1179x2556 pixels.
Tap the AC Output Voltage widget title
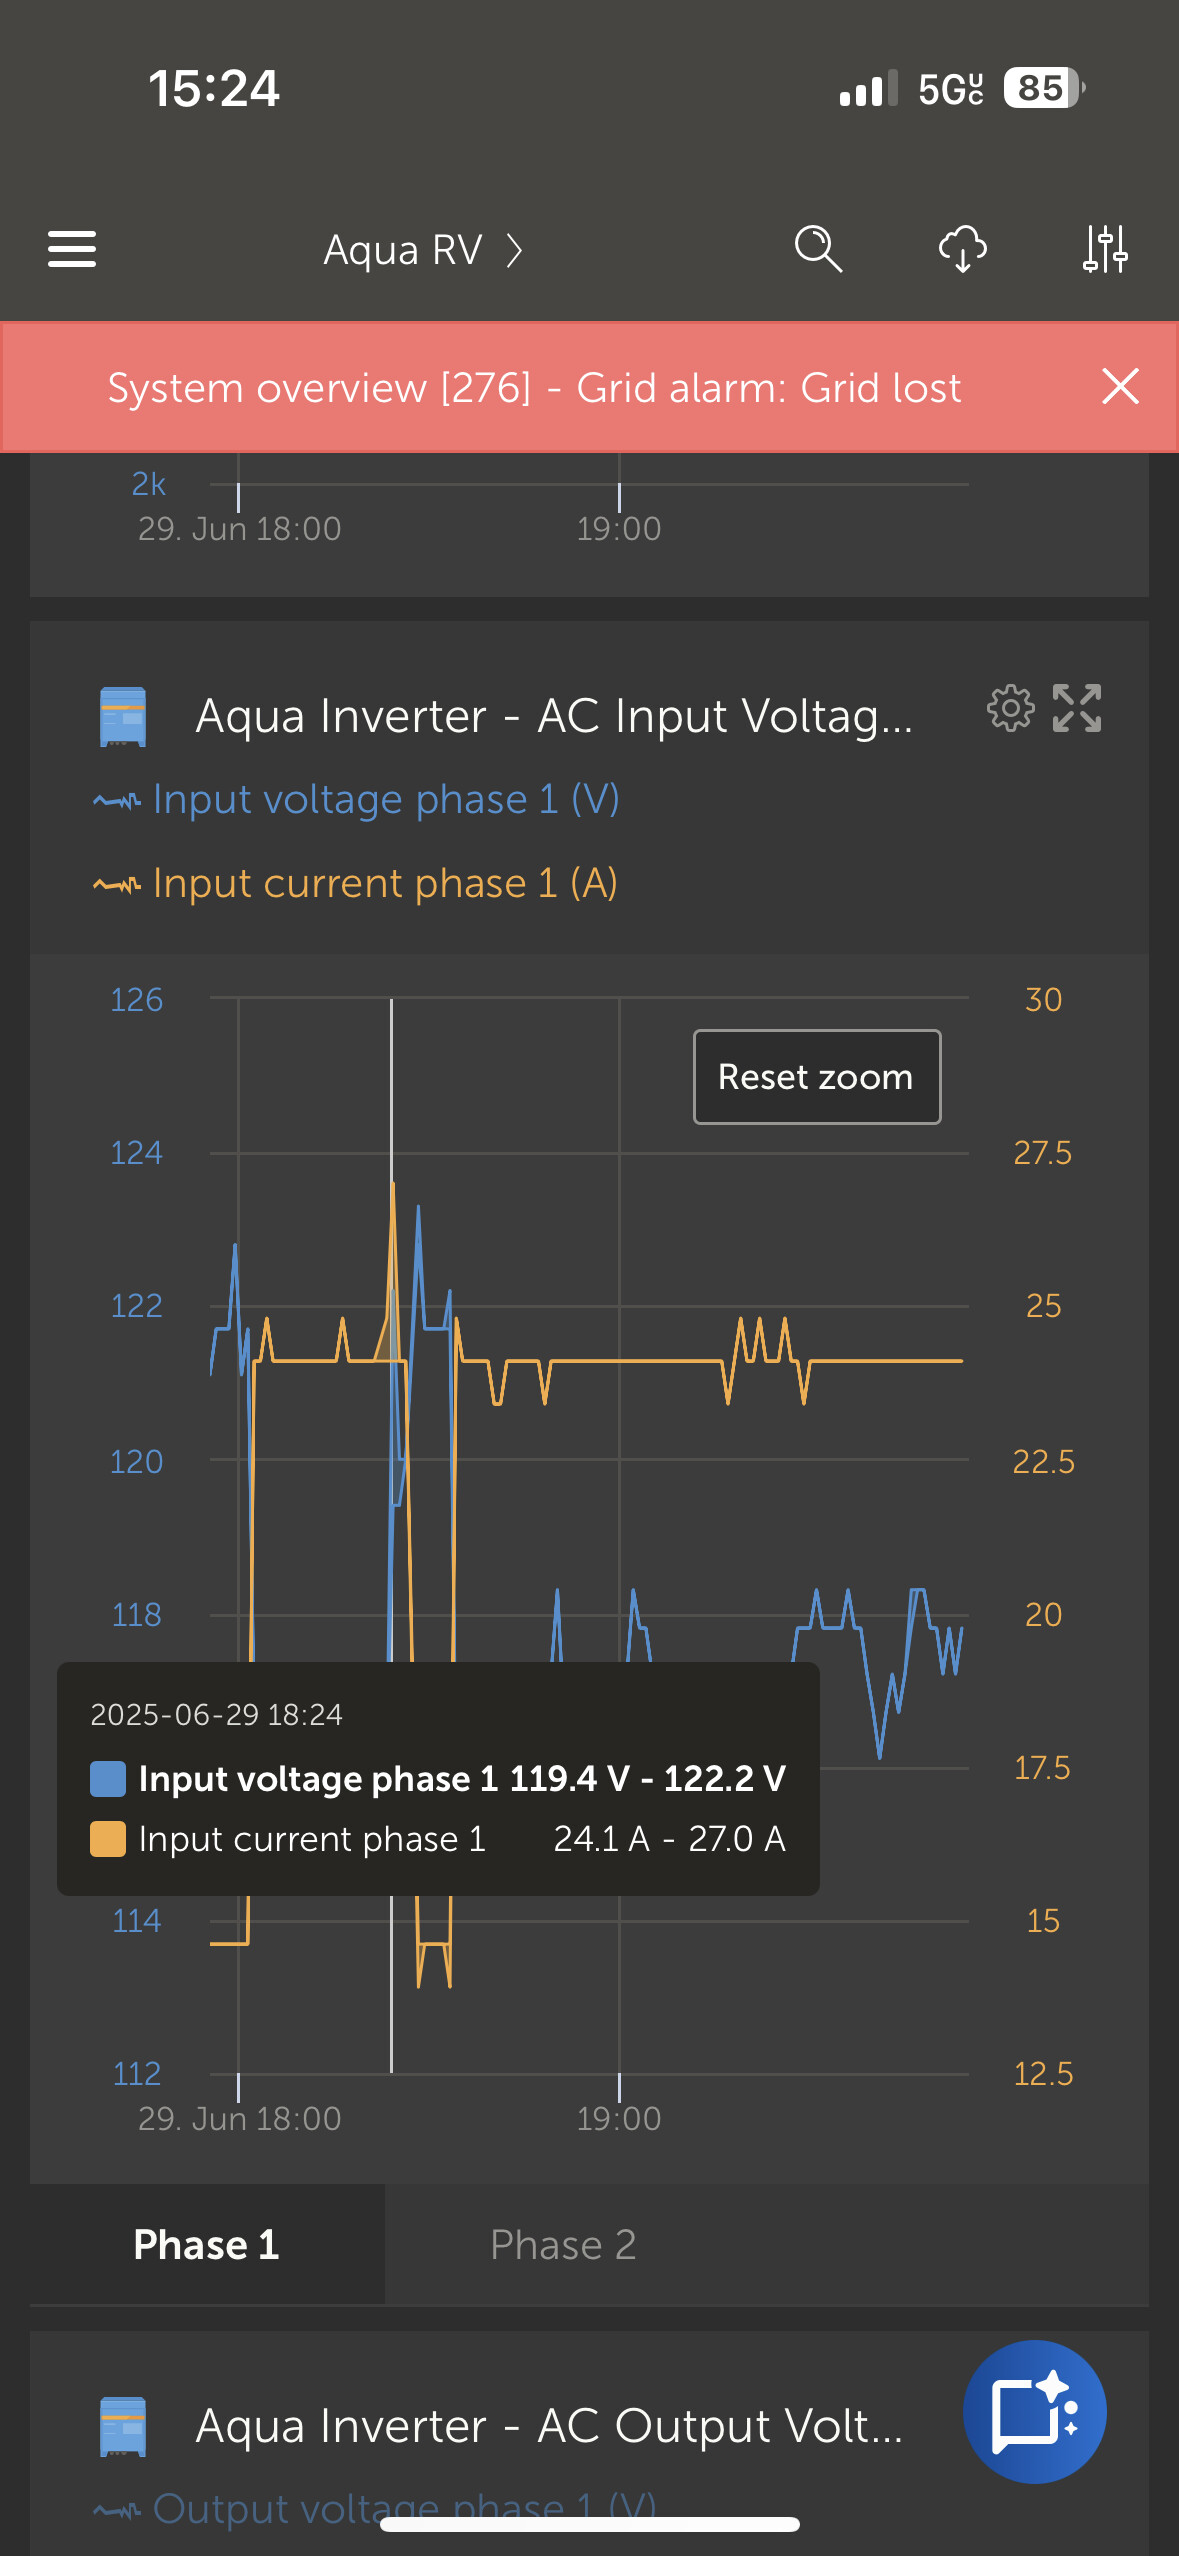pyautogui.click(x=549, y=2426)
